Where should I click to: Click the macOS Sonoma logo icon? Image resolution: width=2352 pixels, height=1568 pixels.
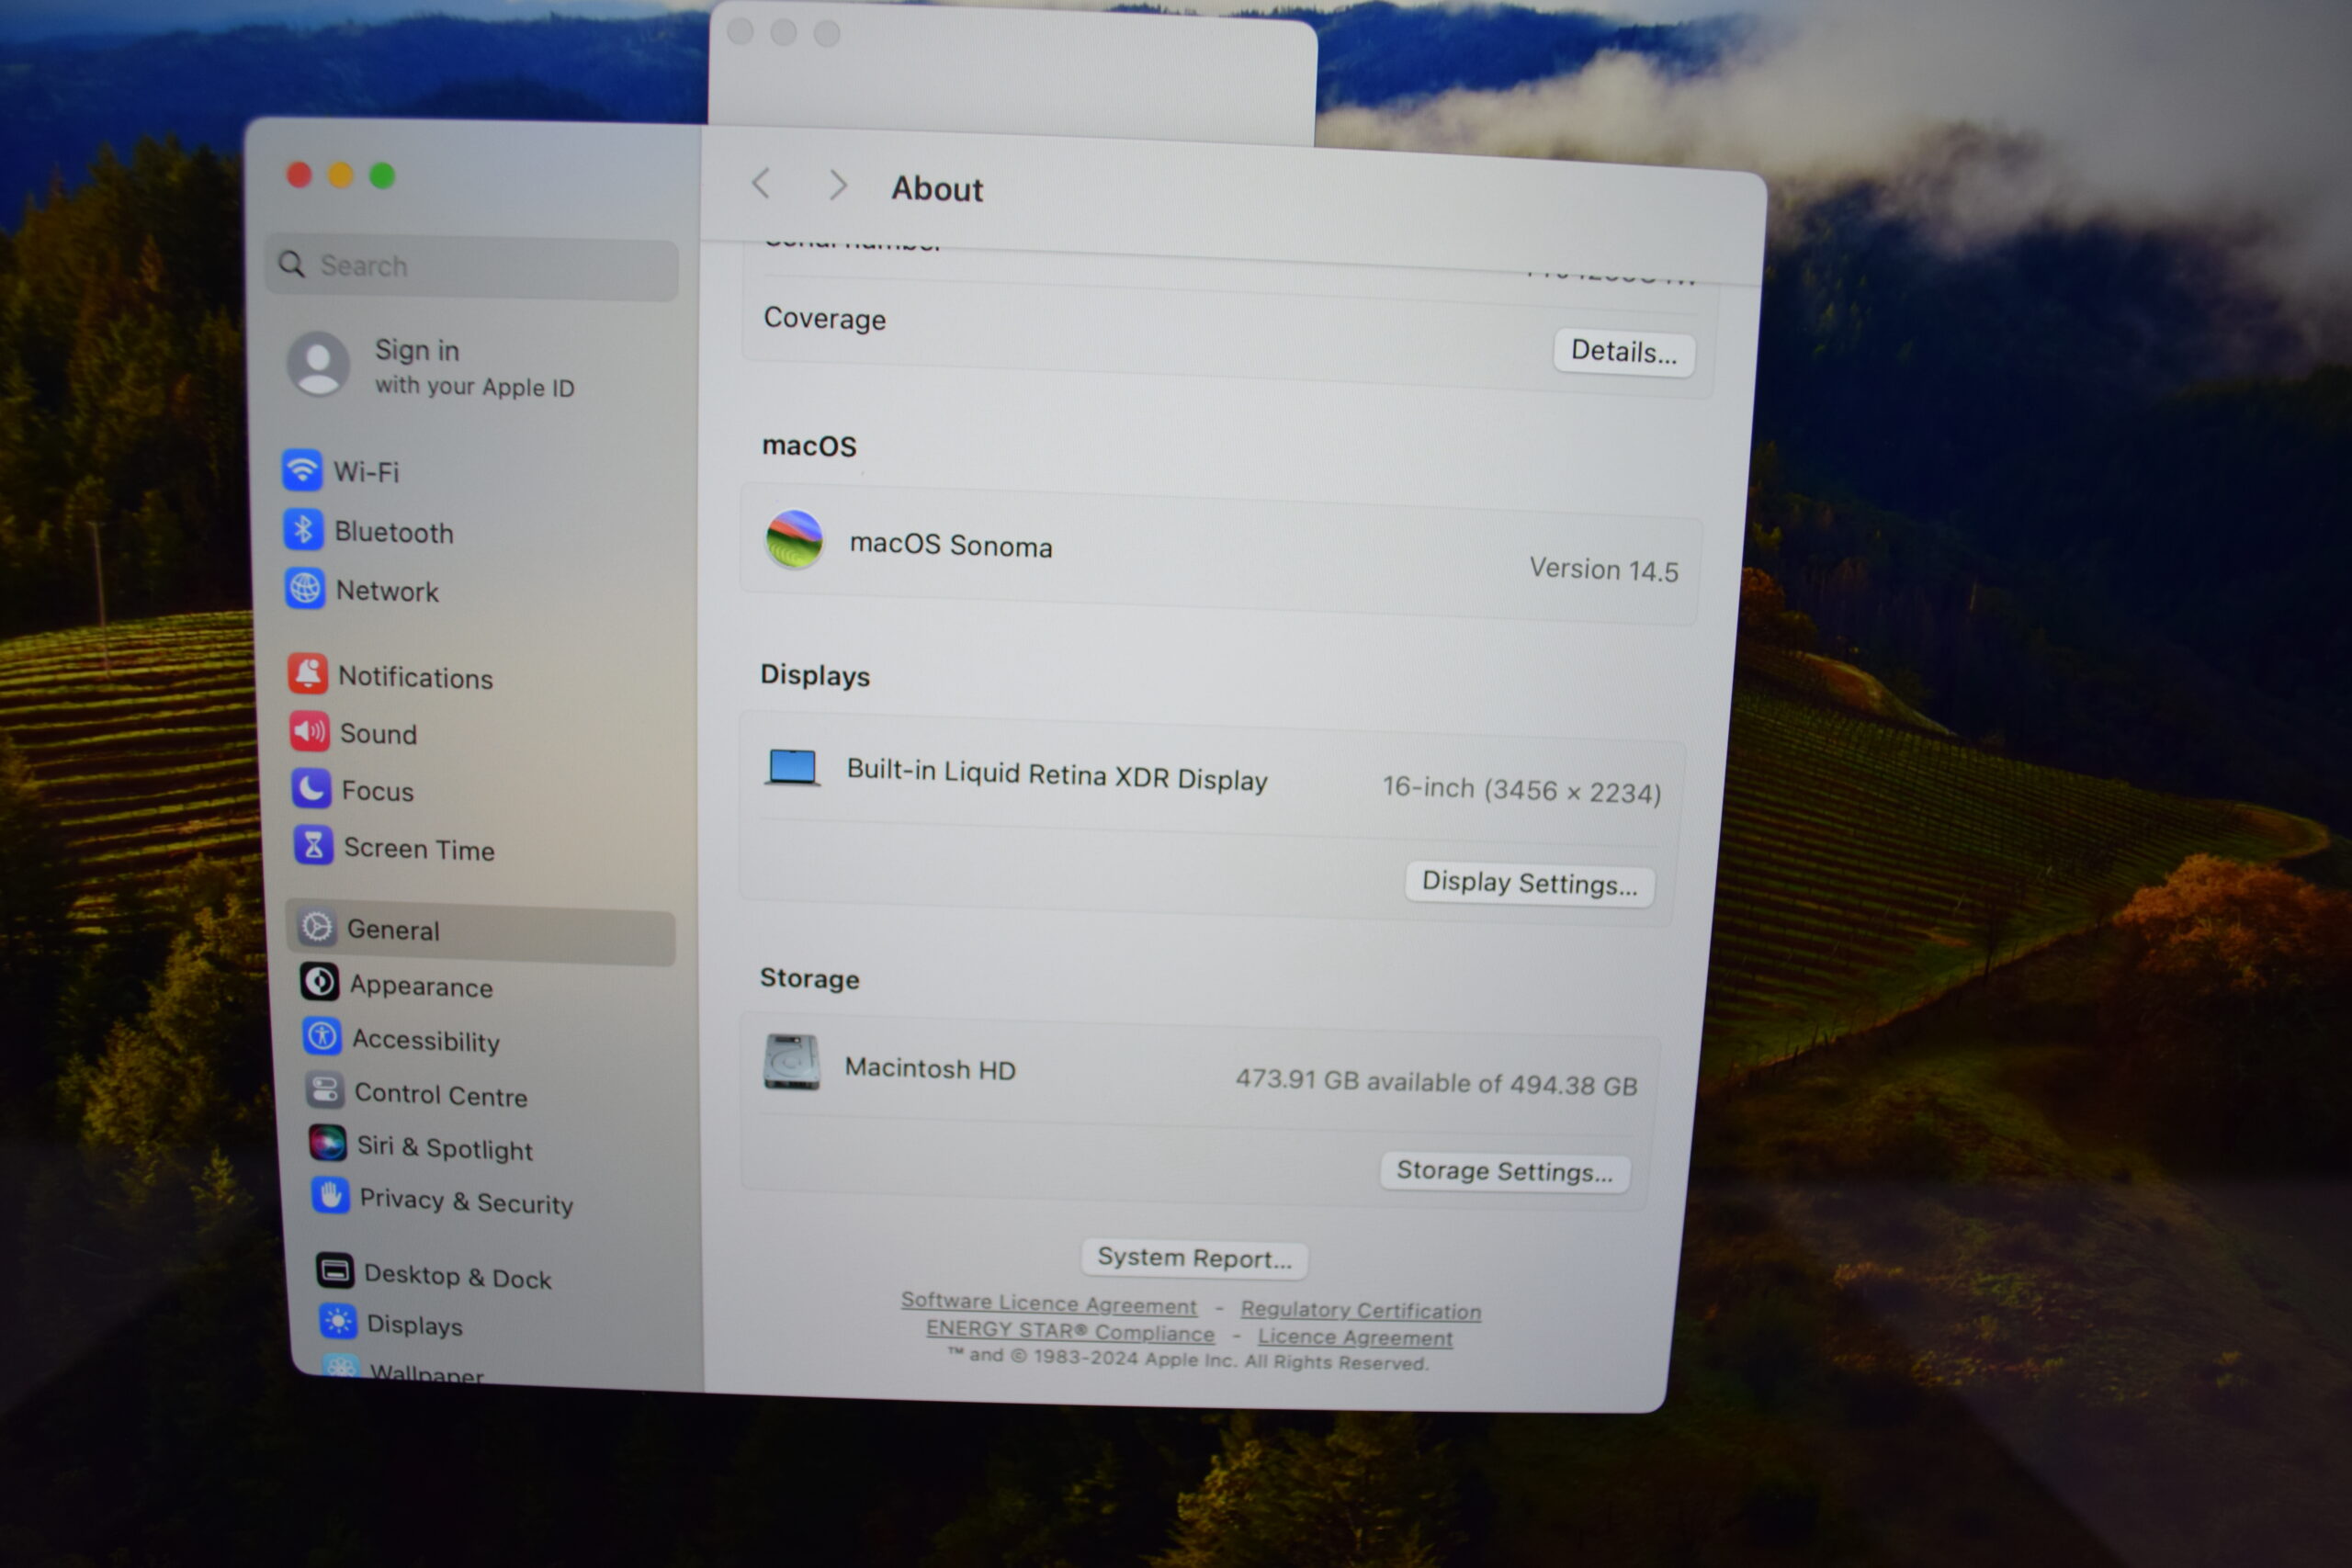(794, 540)
